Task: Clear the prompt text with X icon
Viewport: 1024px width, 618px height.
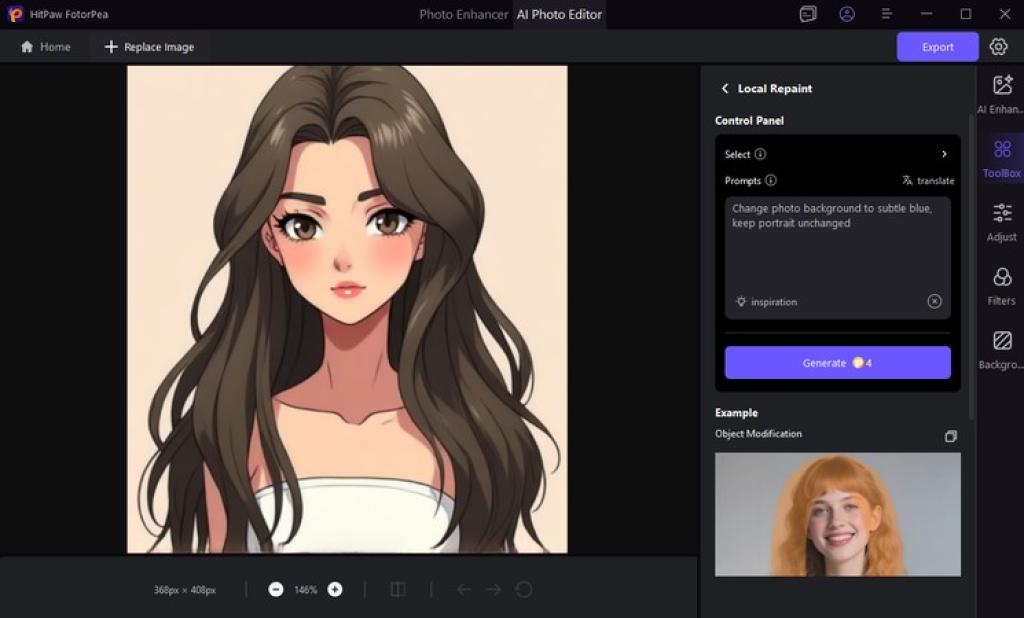Action: pos(934,301)
